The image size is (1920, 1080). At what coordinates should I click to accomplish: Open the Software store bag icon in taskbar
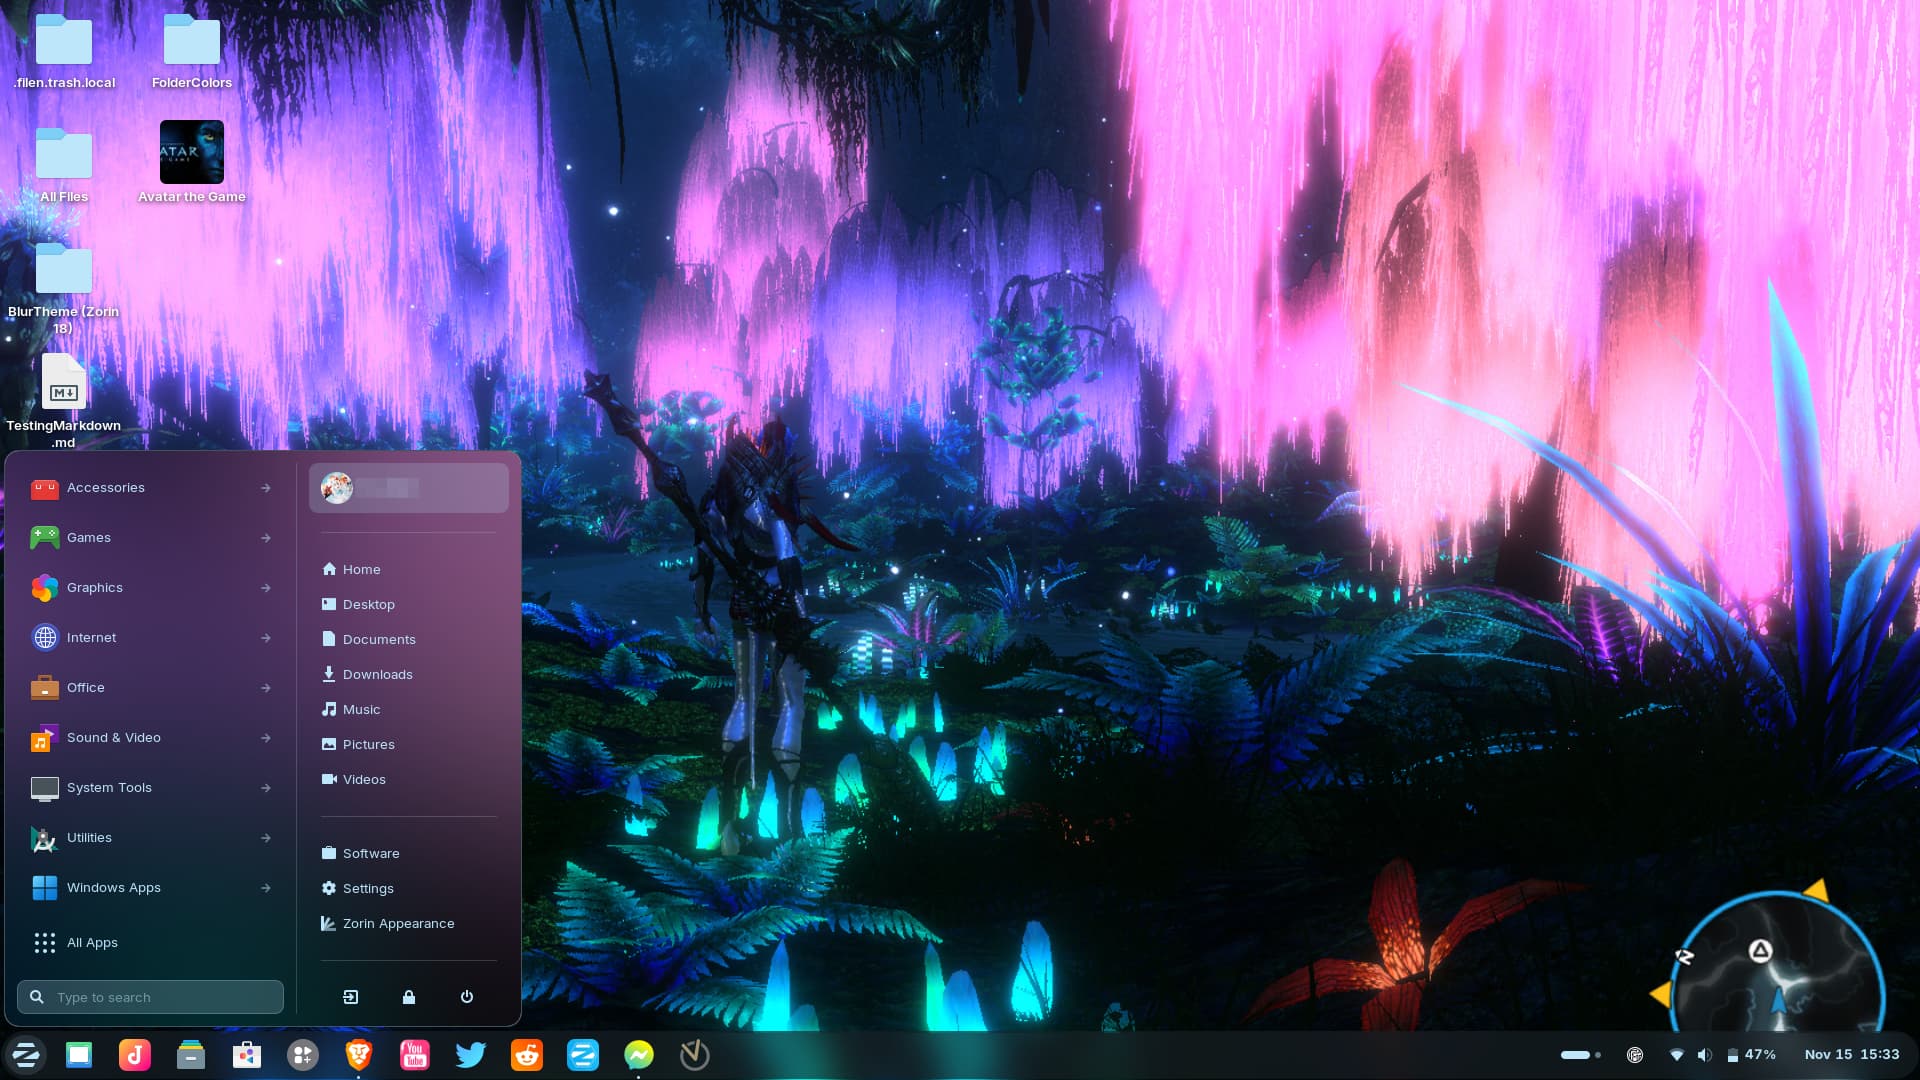[x=247, y=1054]
